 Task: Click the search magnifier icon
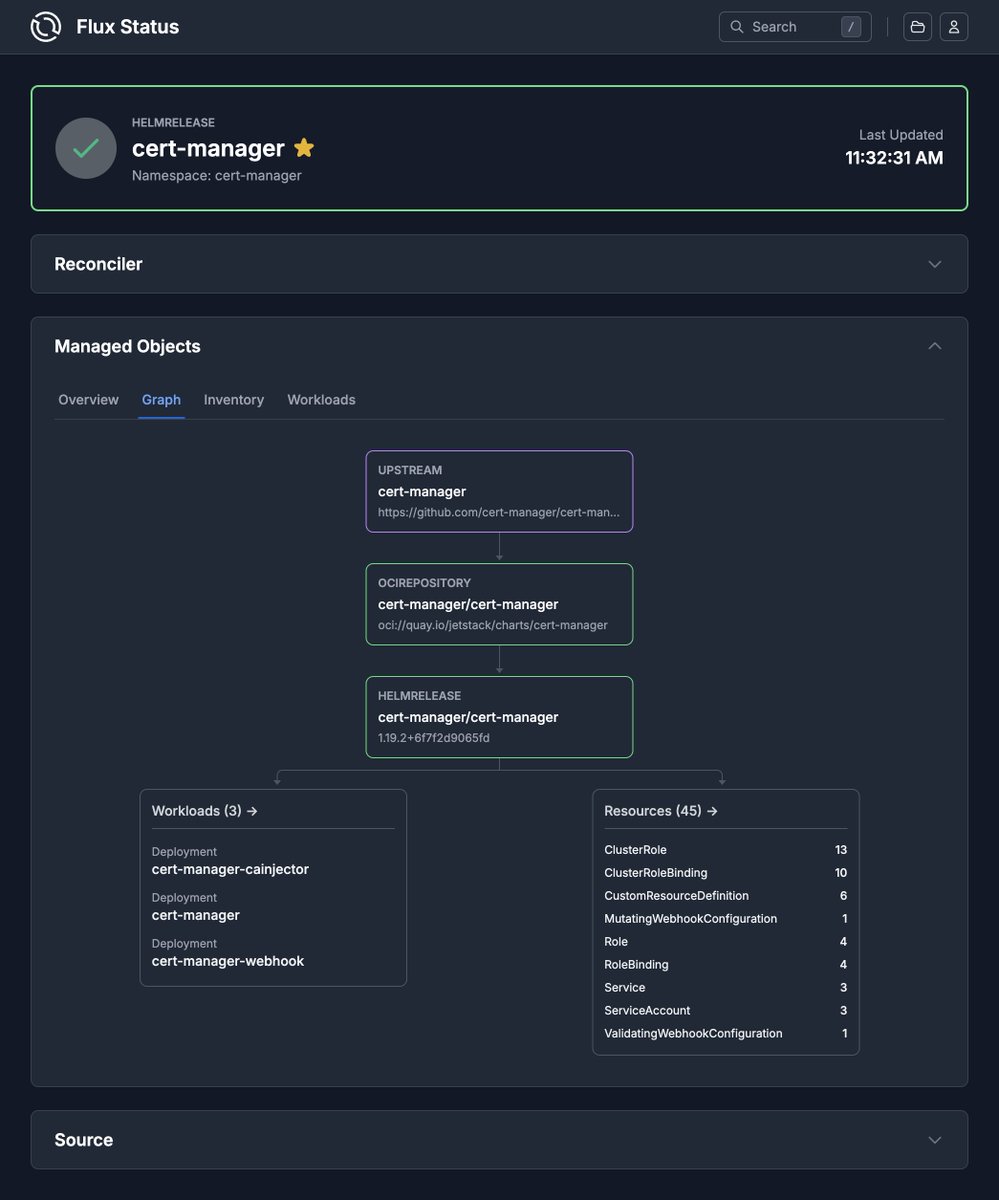coord(737,27)
